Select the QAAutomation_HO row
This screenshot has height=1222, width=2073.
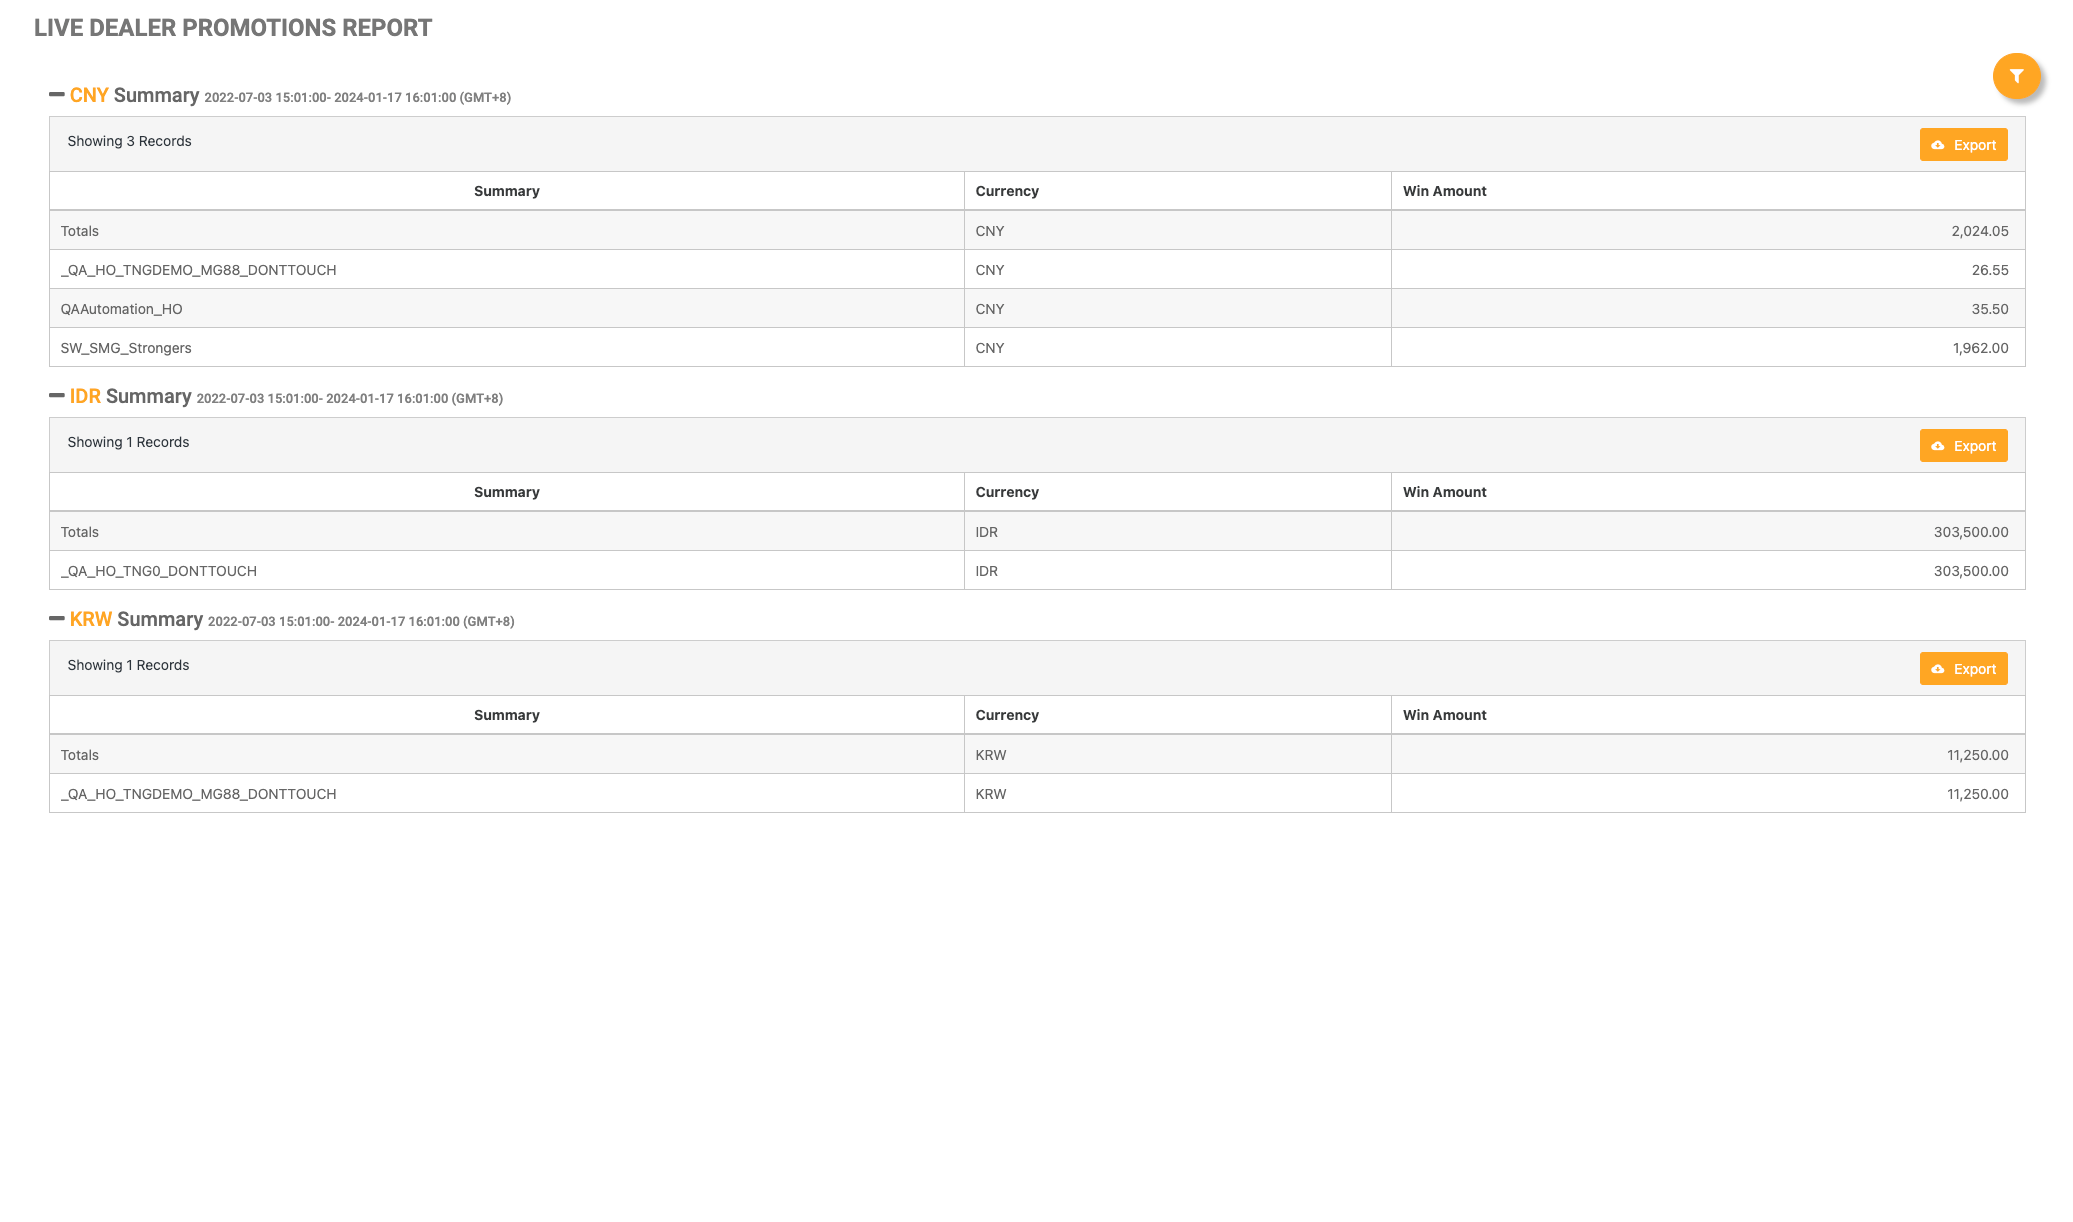(121, 309)
